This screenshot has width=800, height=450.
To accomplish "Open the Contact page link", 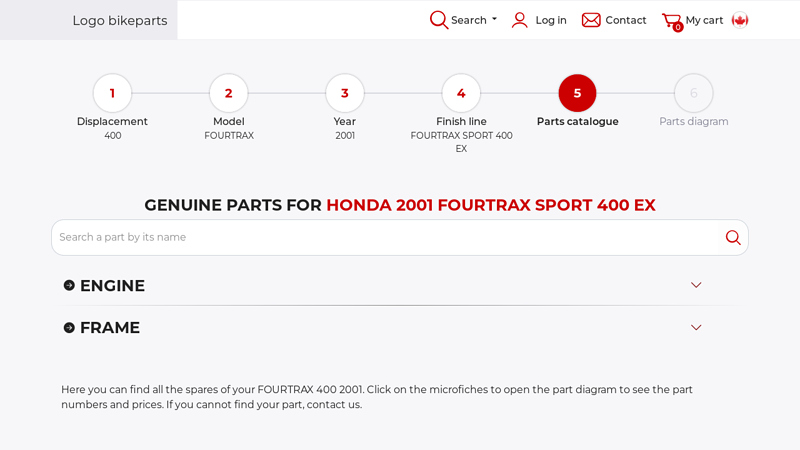I will [x=626, y=20].
